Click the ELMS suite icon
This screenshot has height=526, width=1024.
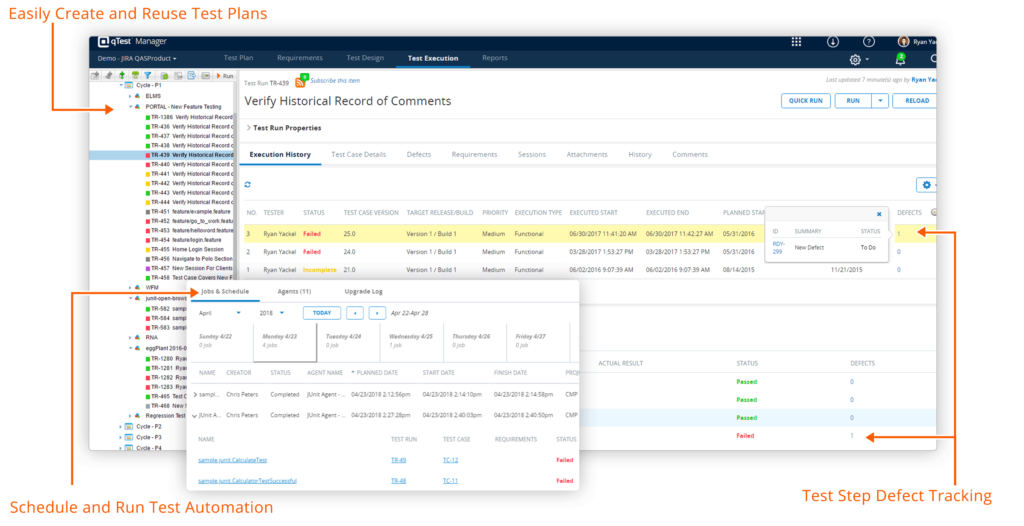[x=138, y=96]
